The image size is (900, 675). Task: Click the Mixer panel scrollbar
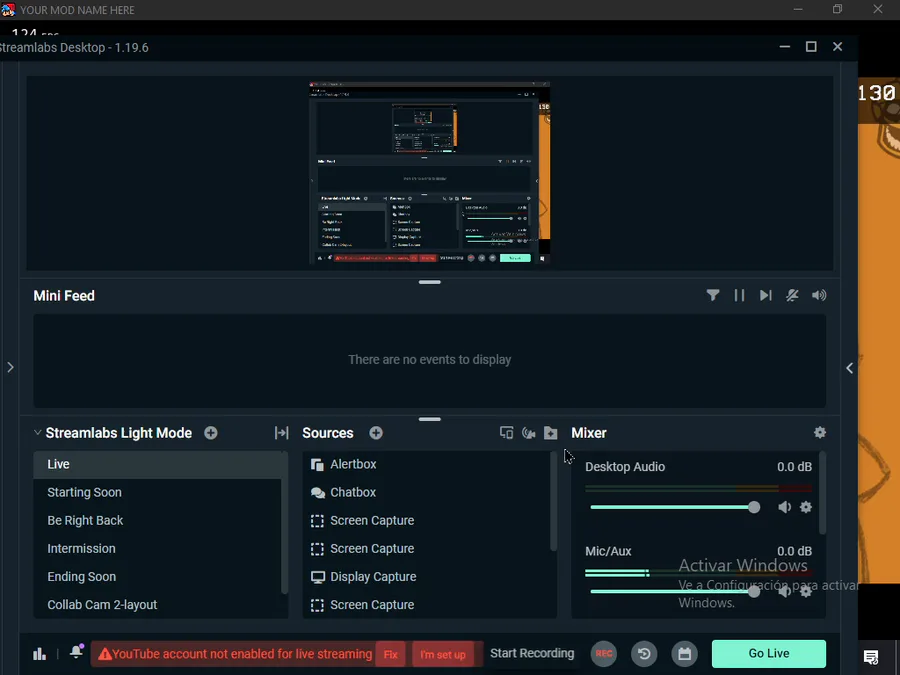tap(823, 494)
